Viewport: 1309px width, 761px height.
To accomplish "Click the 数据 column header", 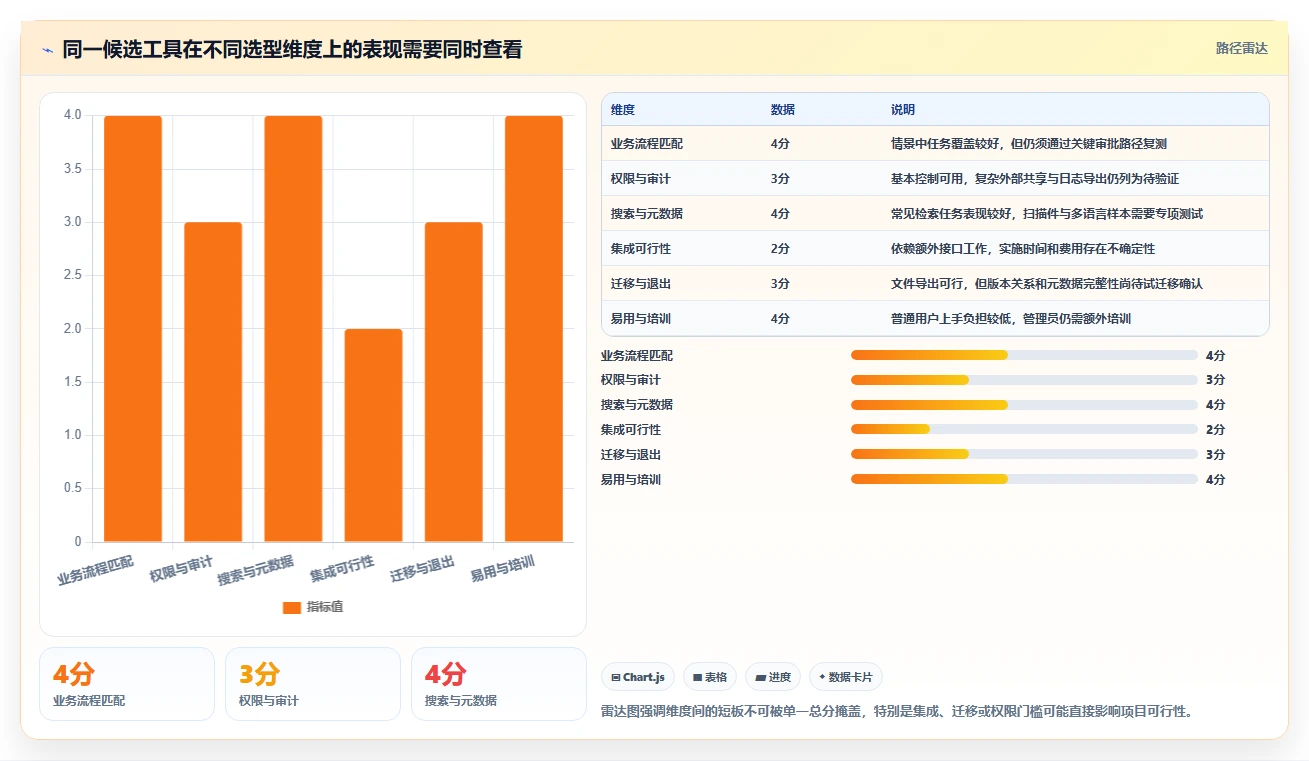I will tap(783, 110).
